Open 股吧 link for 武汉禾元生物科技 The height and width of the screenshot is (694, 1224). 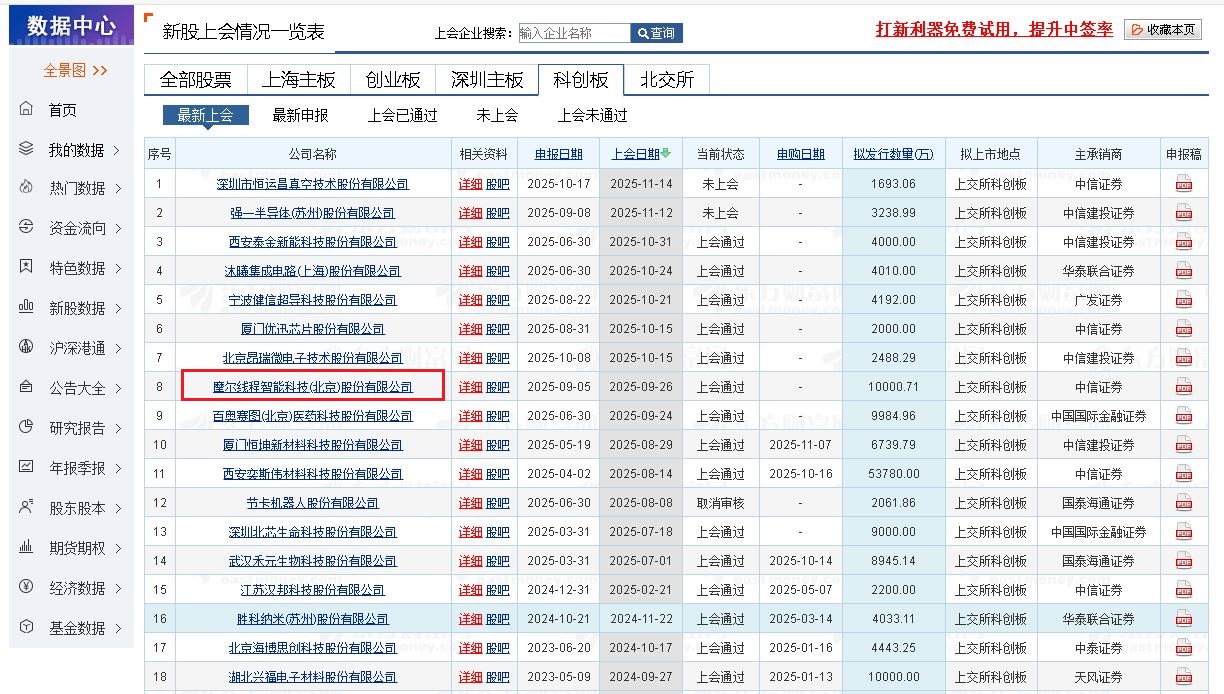[497, 561]
